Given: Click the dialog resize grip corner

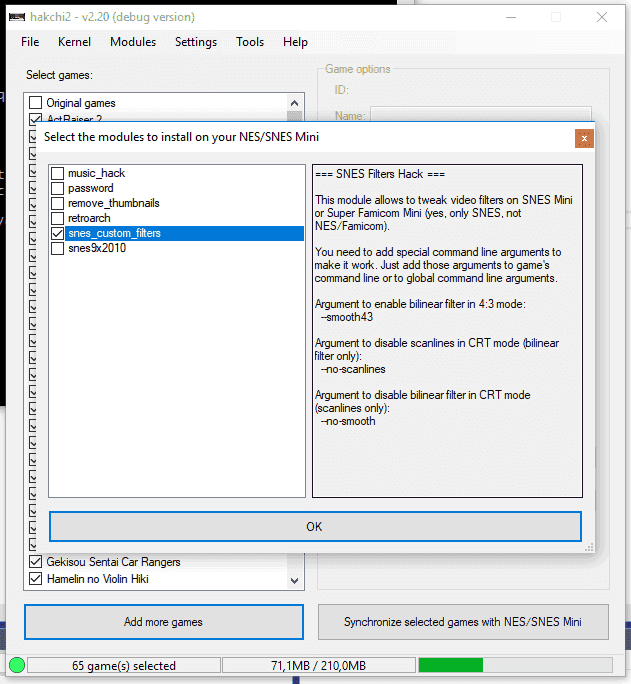Looking at the screenshot, I should [589, 547].
